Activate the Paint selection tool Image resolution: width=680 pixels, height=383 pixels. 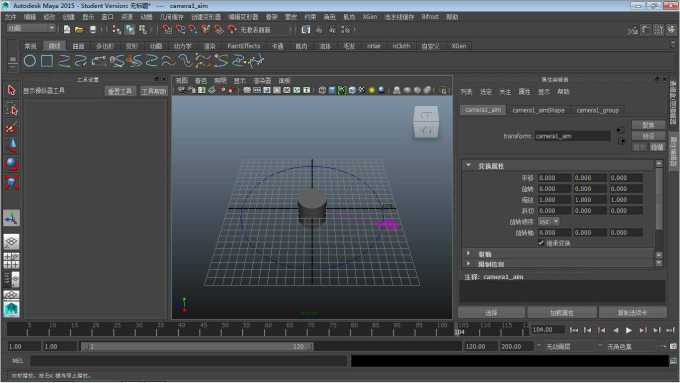click(x=12, y=128)
